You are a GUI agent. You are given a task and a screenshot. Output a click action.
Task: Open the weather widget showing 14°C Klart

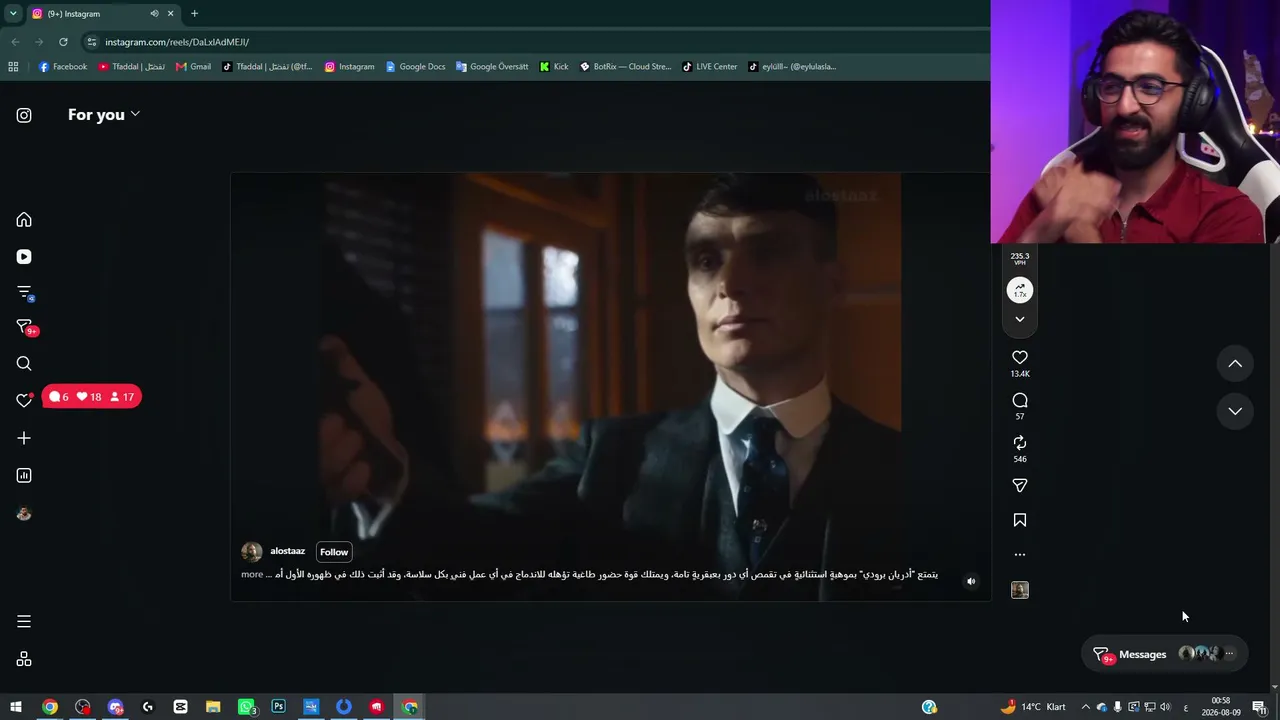(1032, 707)
